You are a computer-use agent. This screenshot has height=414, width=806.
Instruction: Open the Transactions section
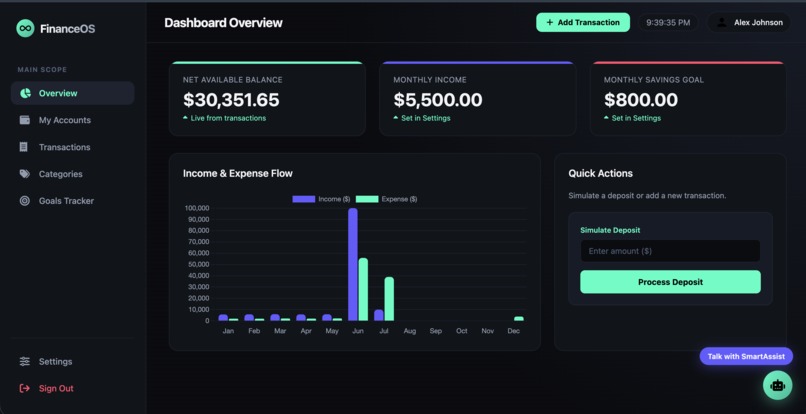click(x=72, y=147)
